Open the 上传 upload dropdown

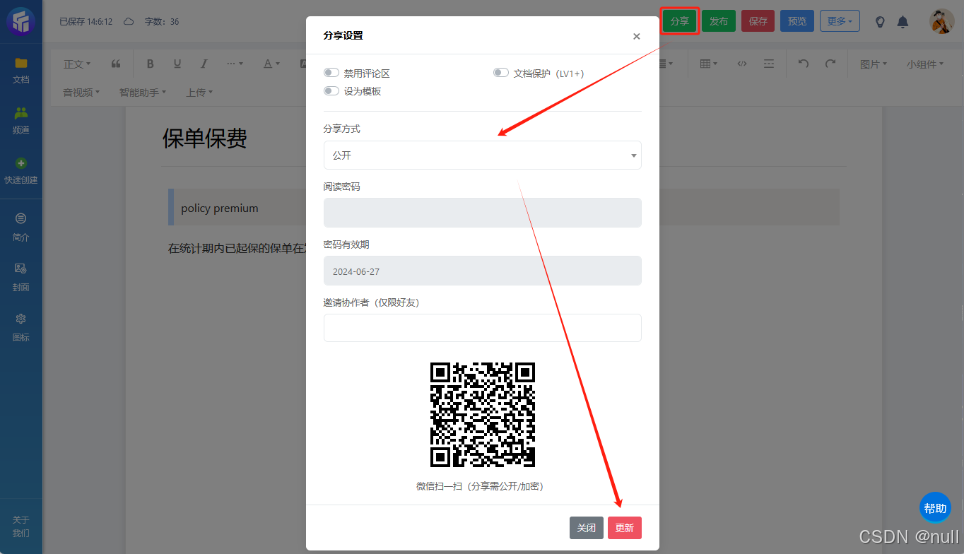tap(199, 92)
